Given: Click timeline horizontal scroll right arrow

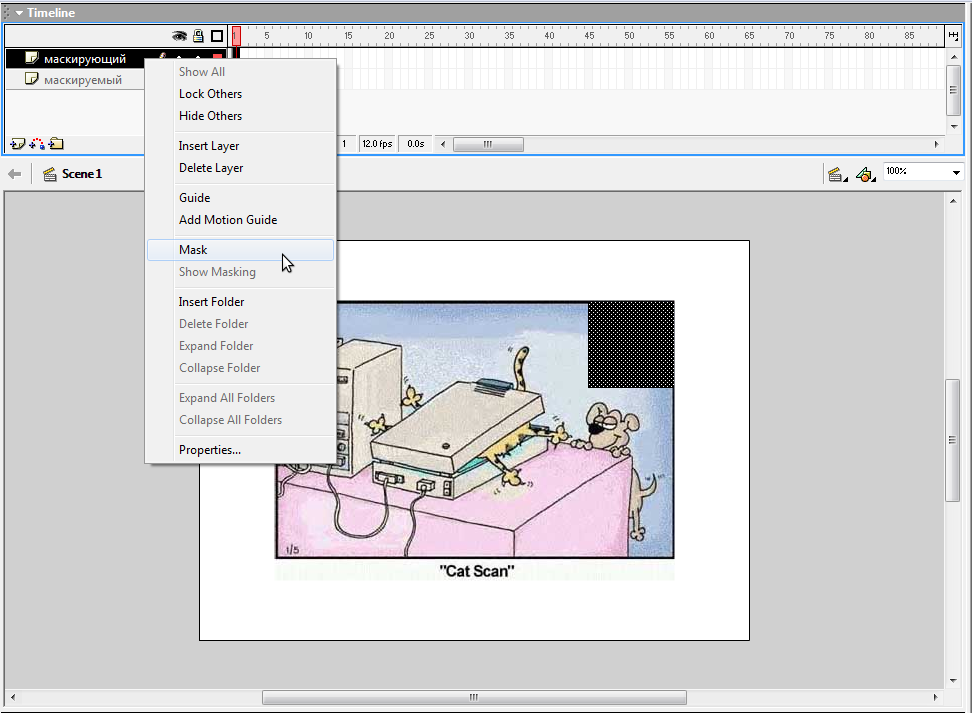Looking at the screenshot, I should [936, 144].
